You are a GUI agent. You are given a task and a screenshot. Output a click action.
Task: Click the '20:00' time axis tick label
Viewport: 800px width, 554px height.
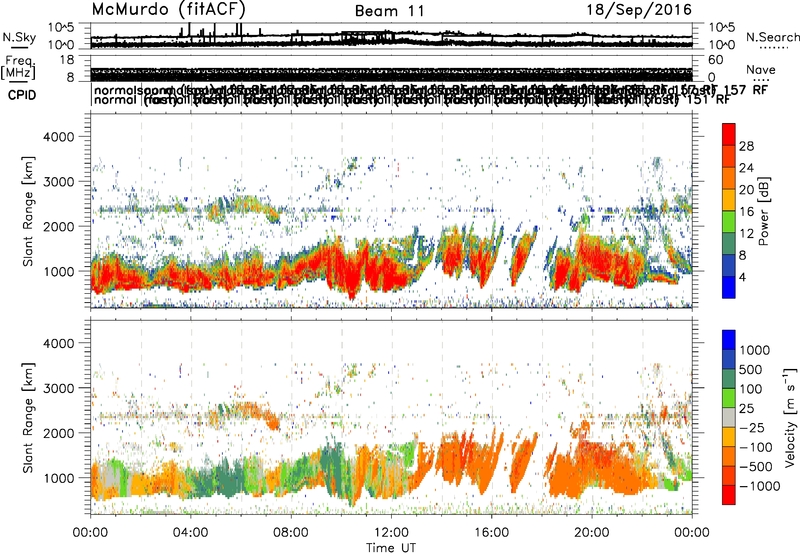click(x=592, y=532)
